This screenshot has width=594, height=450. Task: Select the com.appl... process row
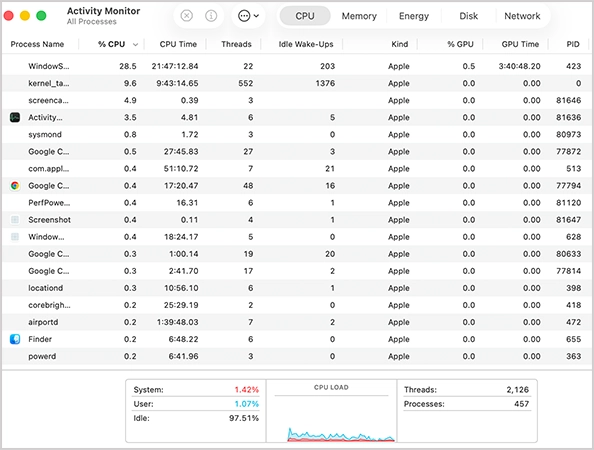click(297, 169)
